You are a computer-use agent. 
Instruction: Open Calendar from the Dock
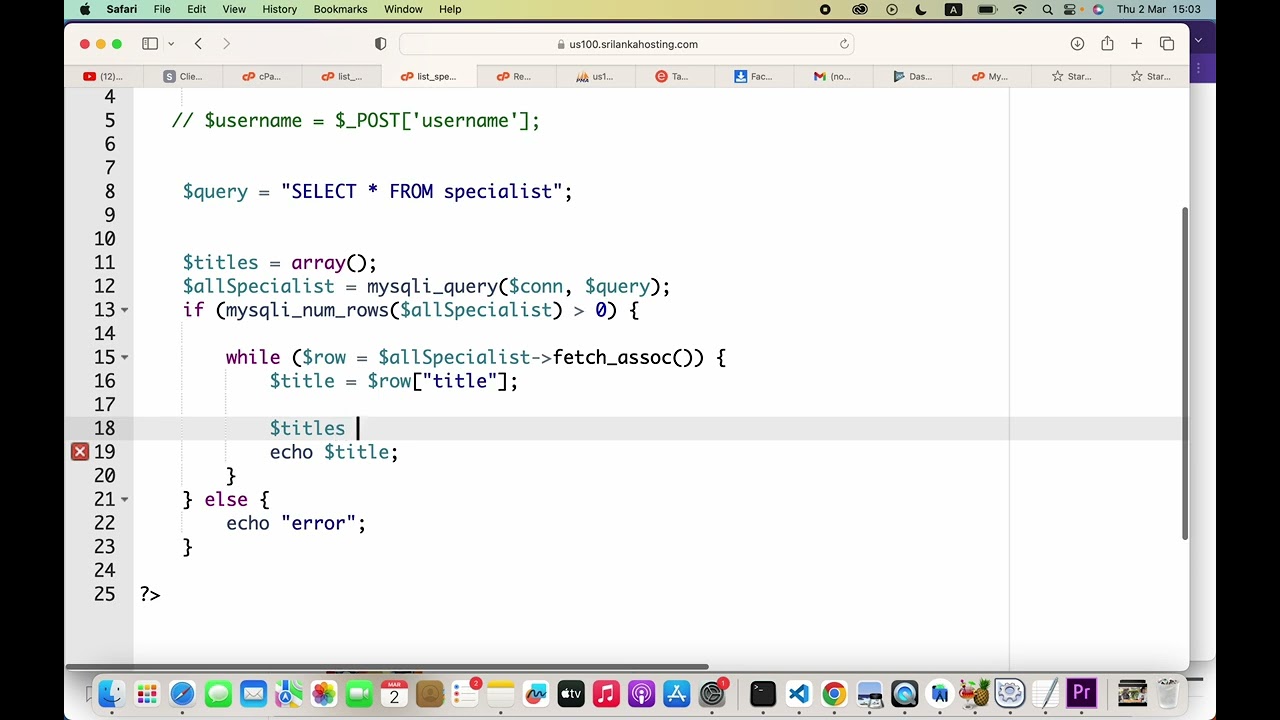pos(394,693)
